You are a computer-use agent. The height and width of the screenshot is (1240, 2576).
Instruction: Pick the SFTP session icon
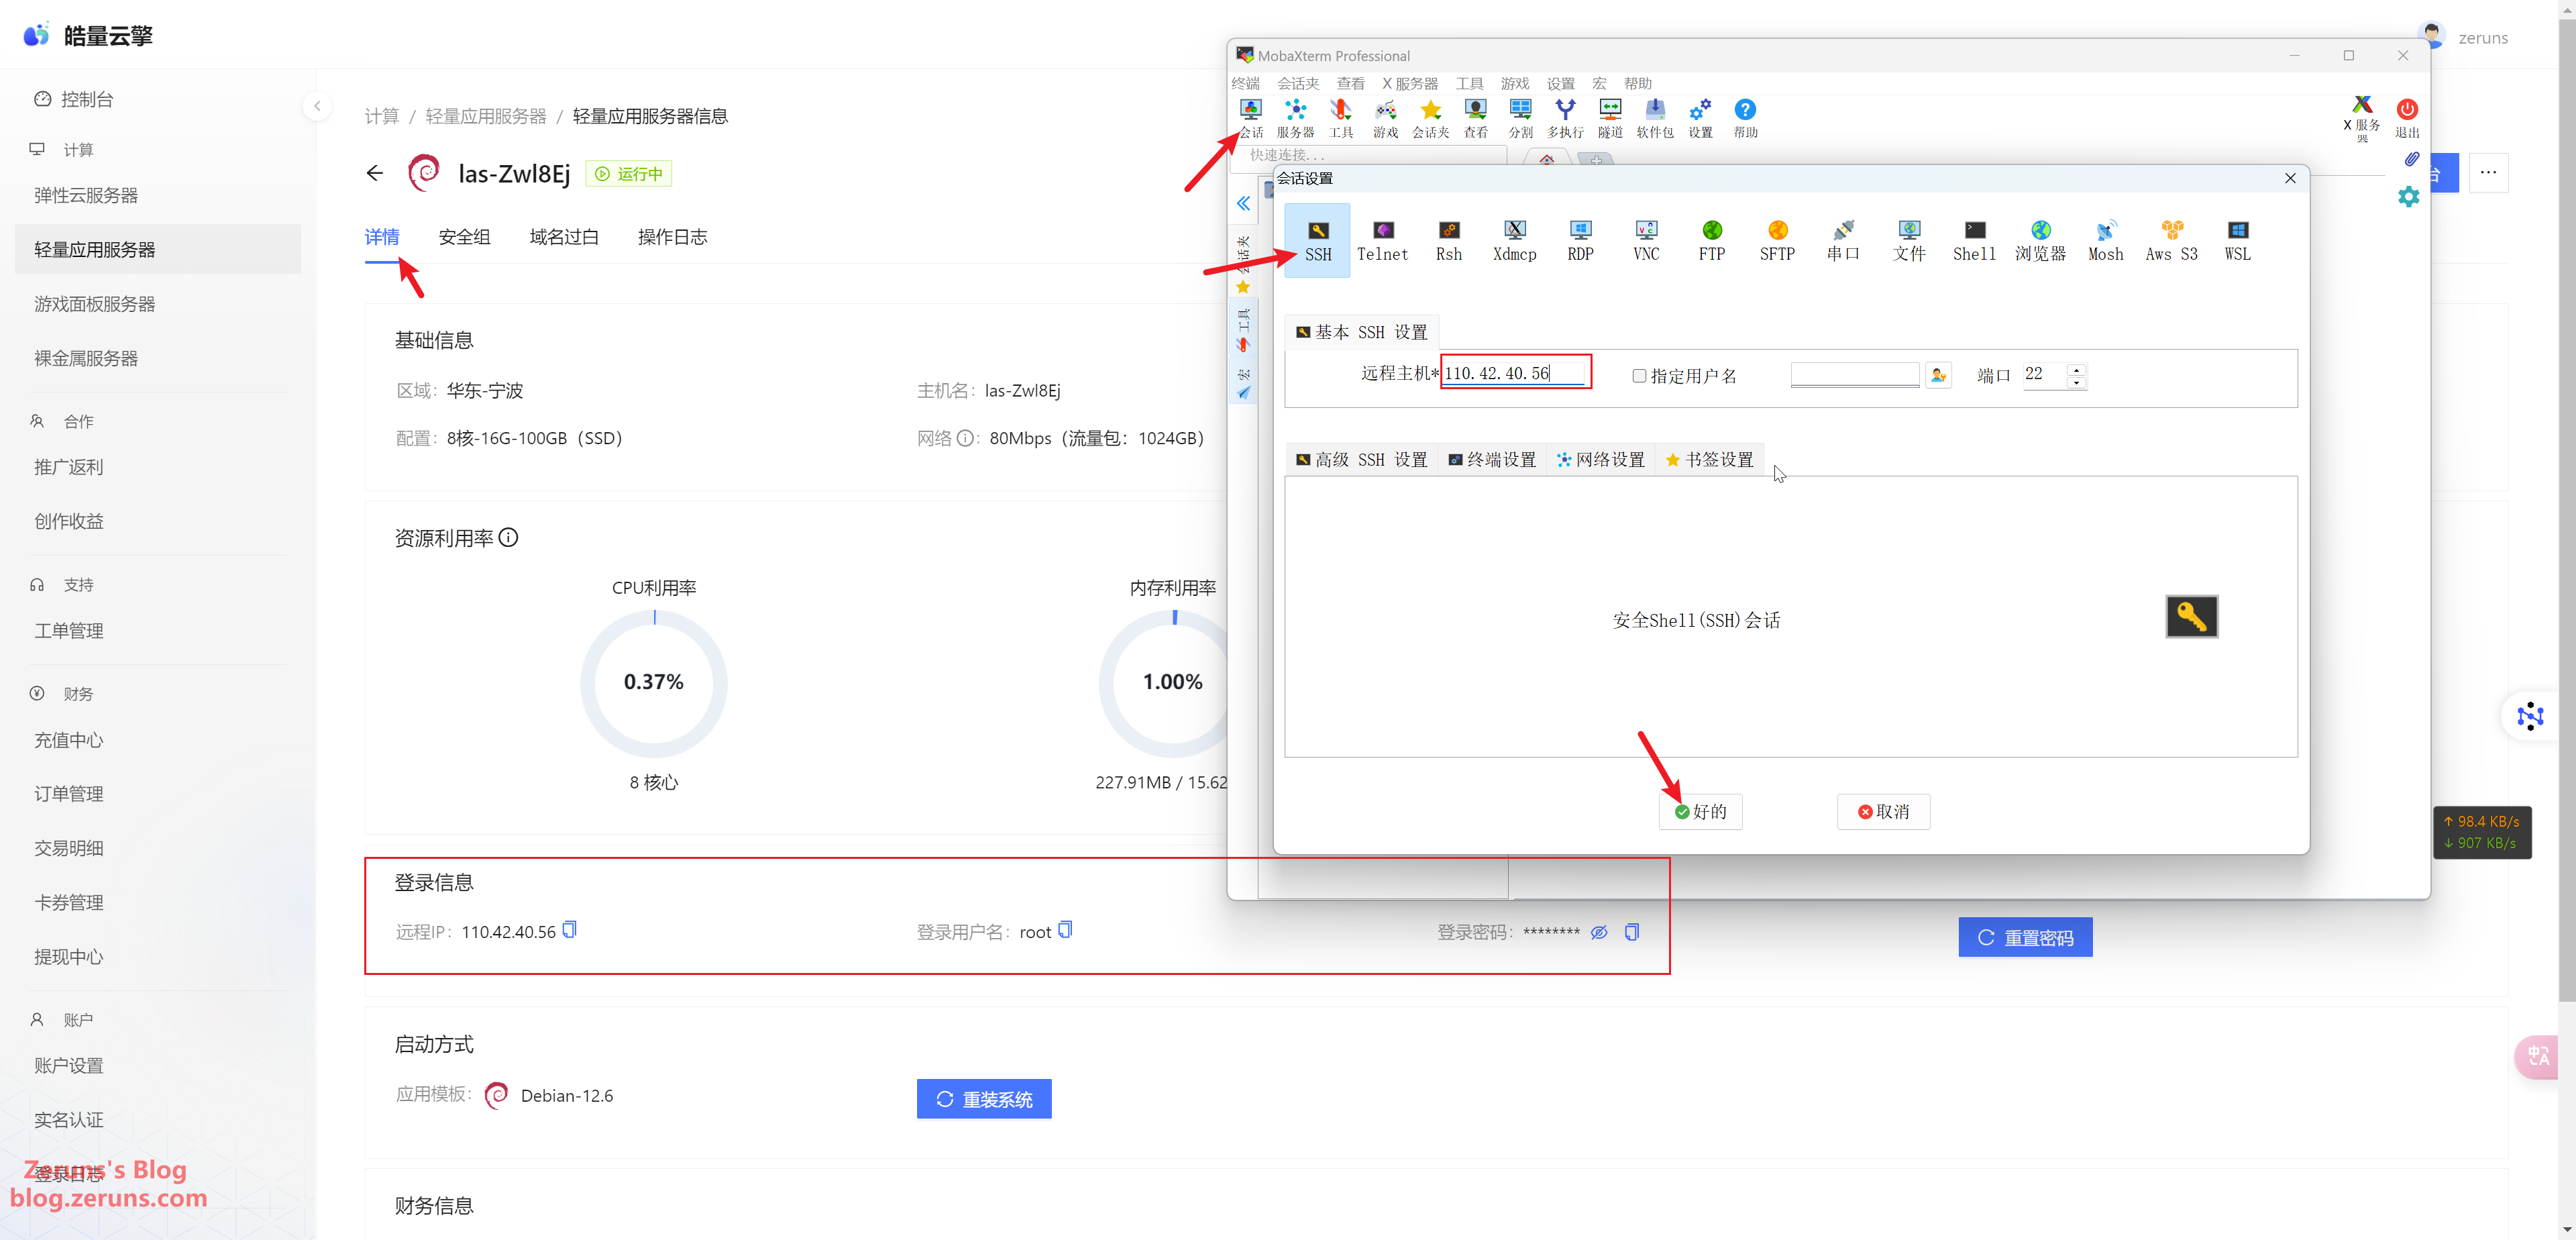pyautogui.click(x=1777, y=240)
